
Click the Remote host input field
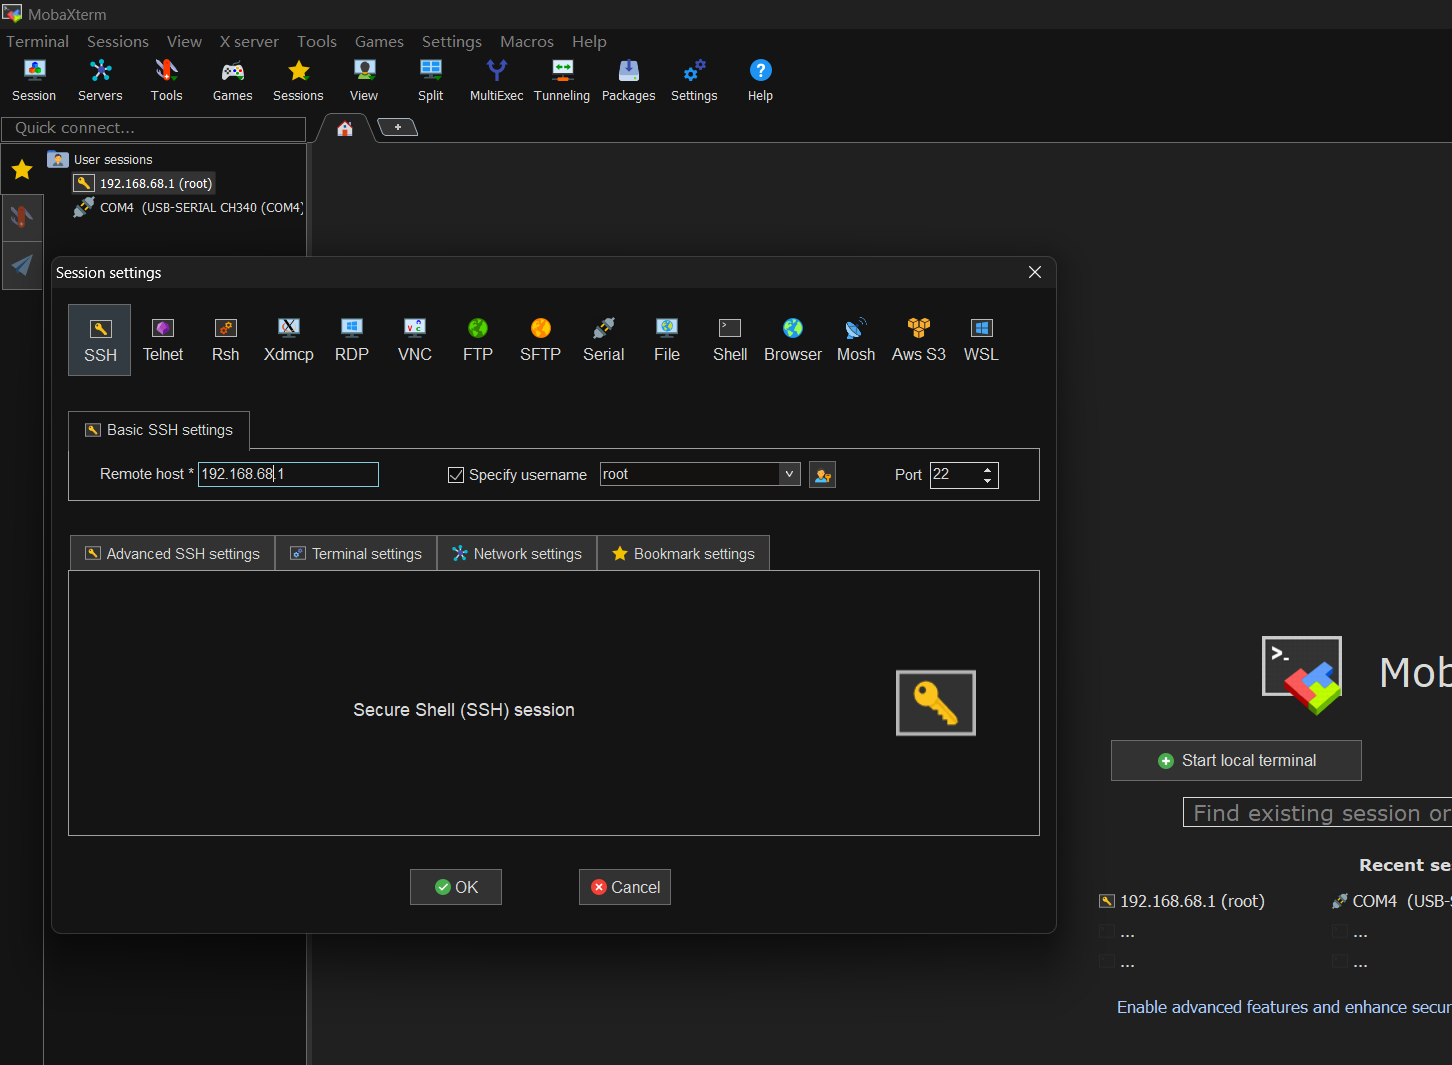[288, 474]
